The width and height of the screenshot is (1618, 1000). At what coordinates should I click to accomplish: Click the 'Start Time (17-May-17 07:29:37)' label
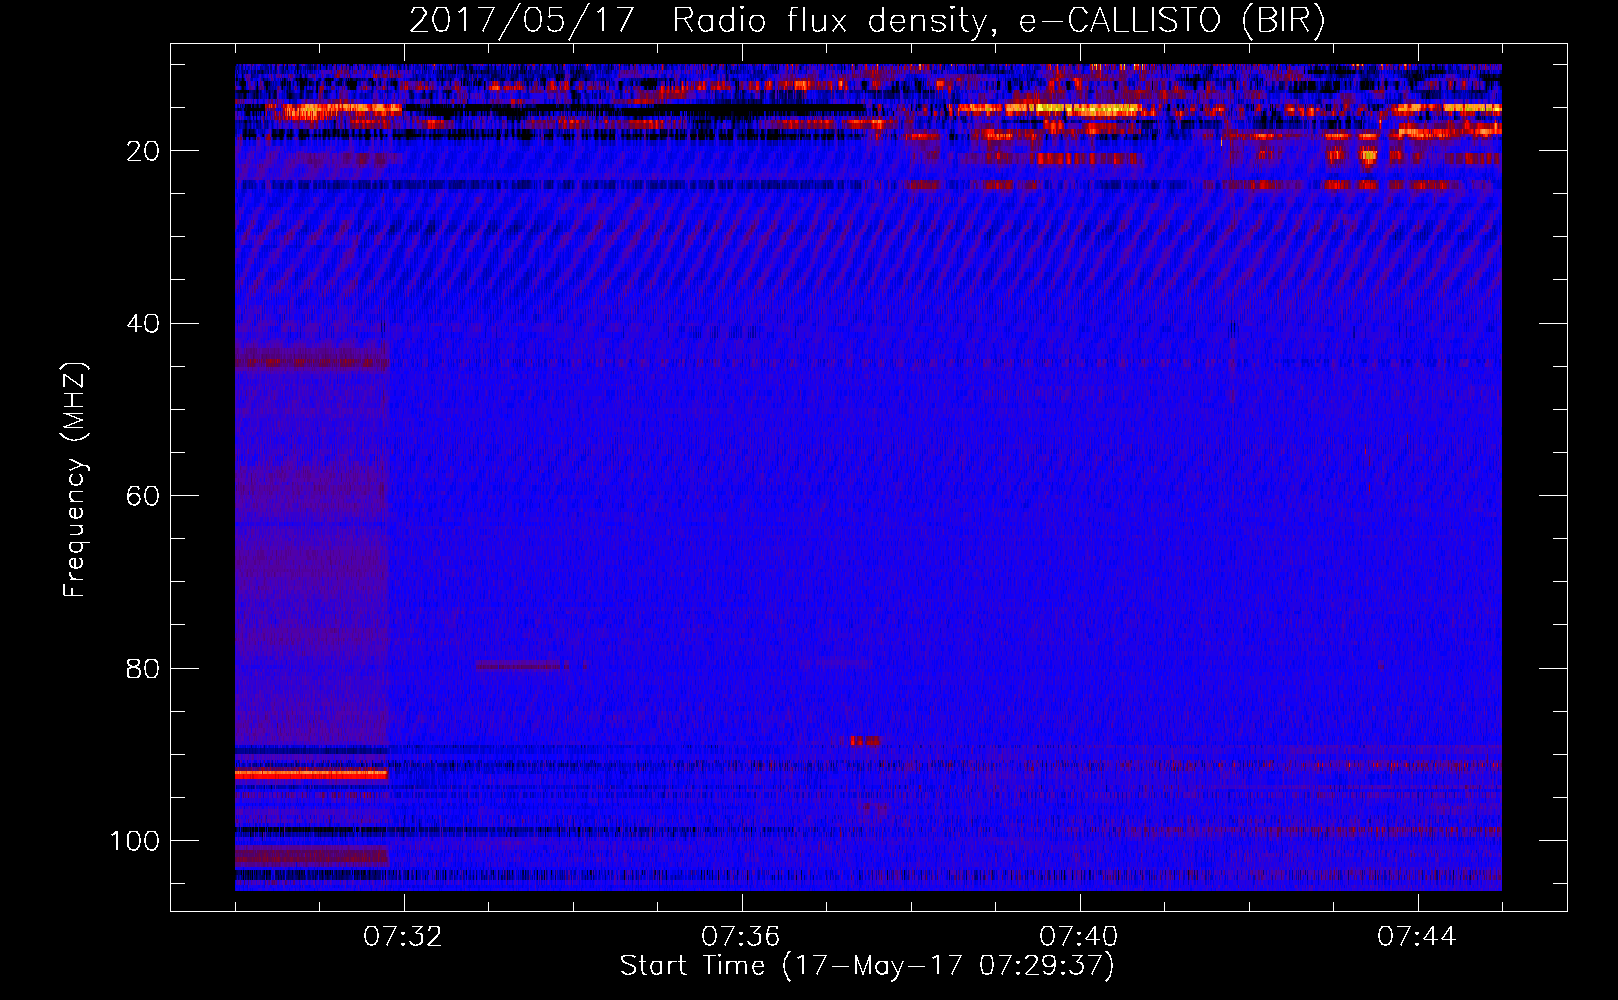pyautogui.click(x=867, y=966)
